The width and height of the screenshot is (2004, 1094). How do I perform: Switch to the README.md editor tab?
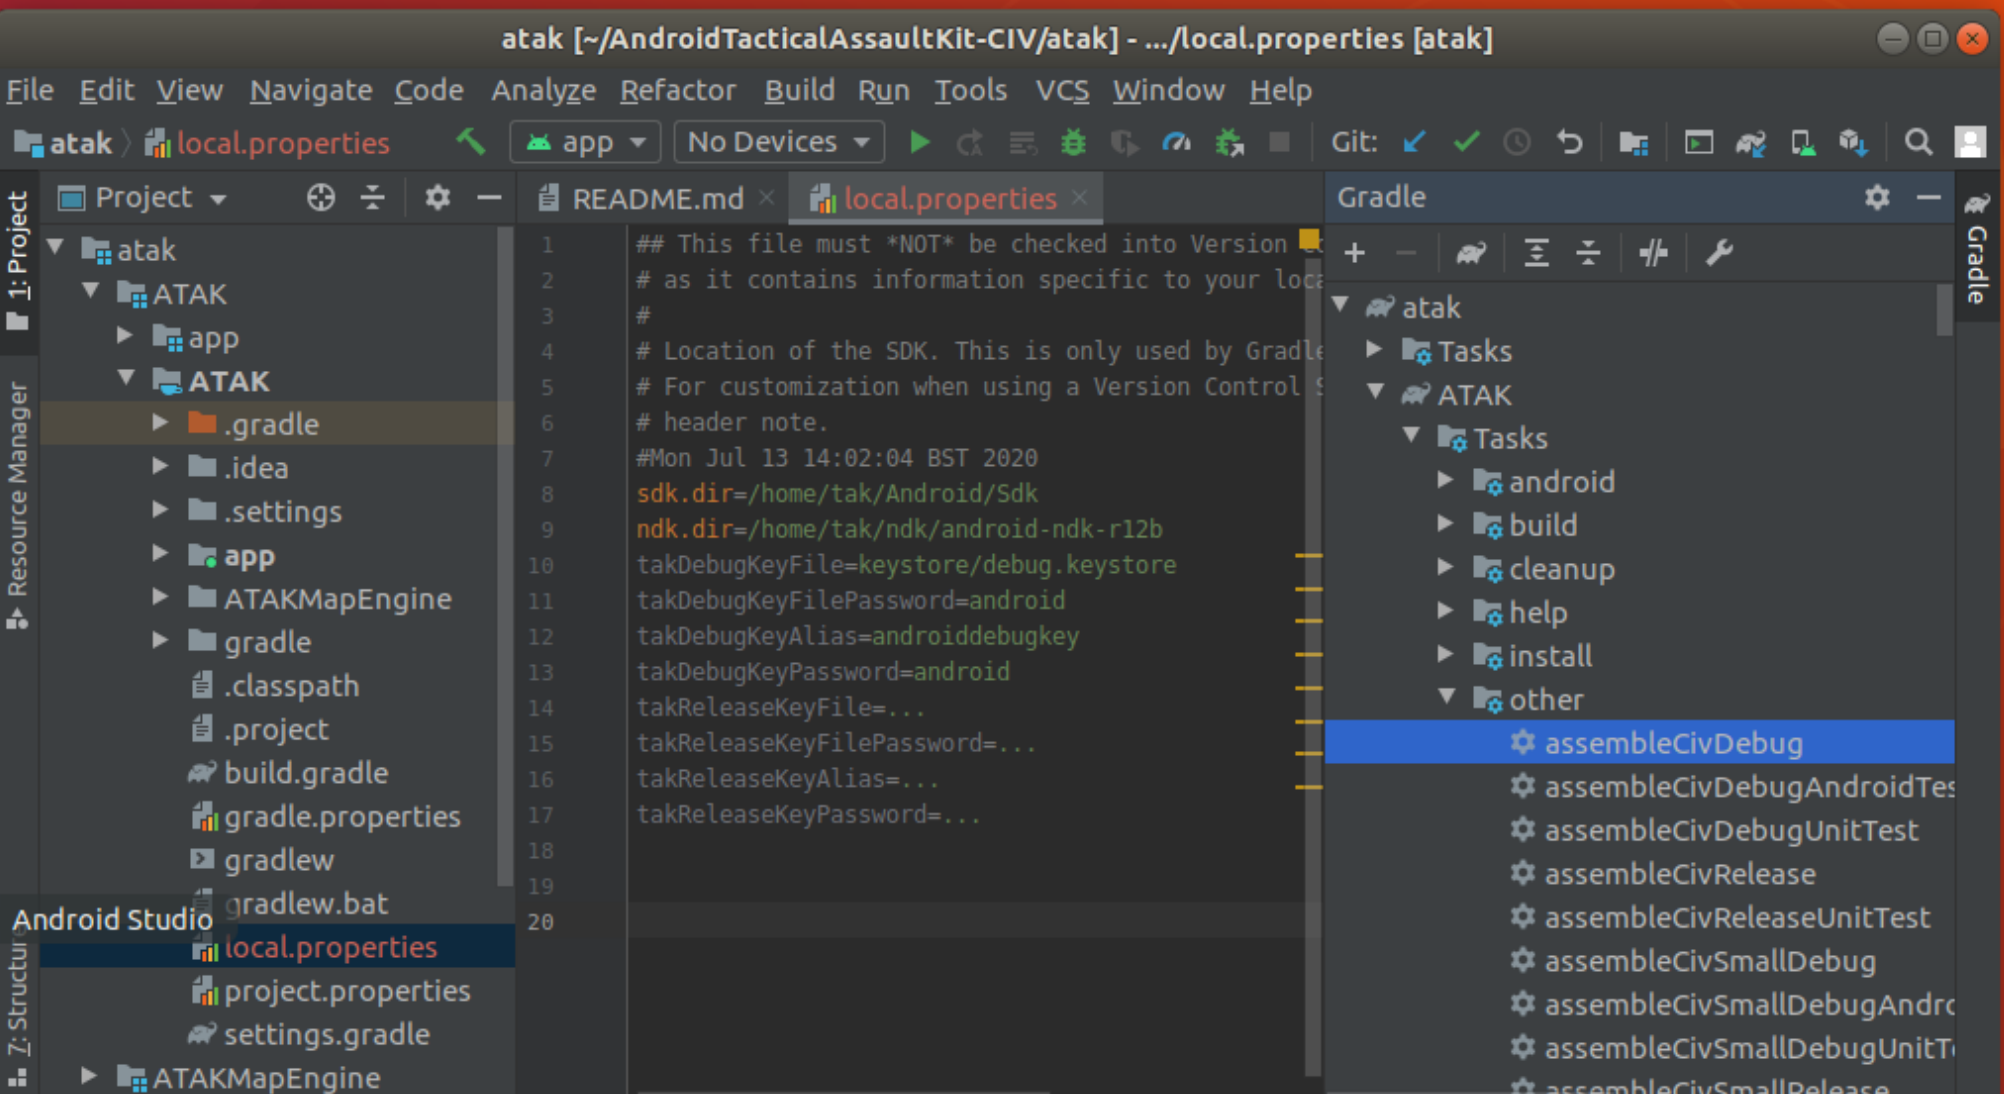pos(657,198)
